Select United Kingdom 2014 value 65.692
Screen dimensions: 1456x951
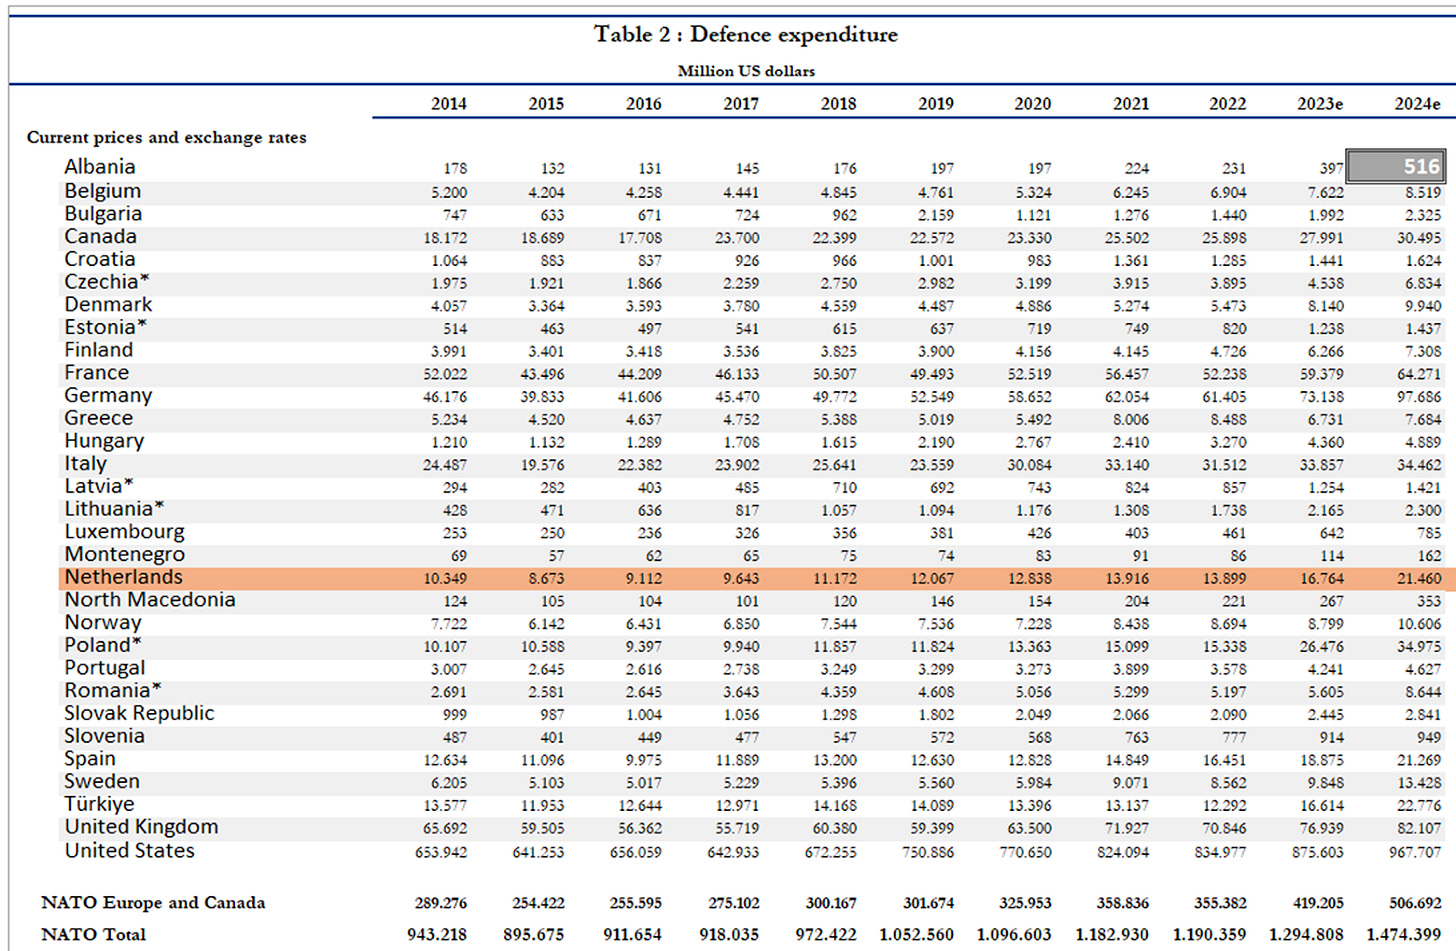click(x=445, y=829)
